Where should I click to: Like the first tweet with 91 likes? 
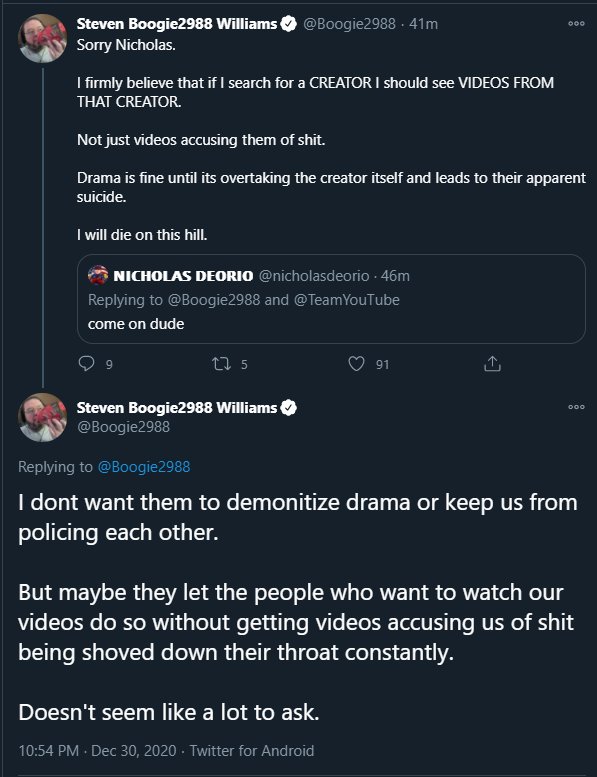[x=356, y=364]
